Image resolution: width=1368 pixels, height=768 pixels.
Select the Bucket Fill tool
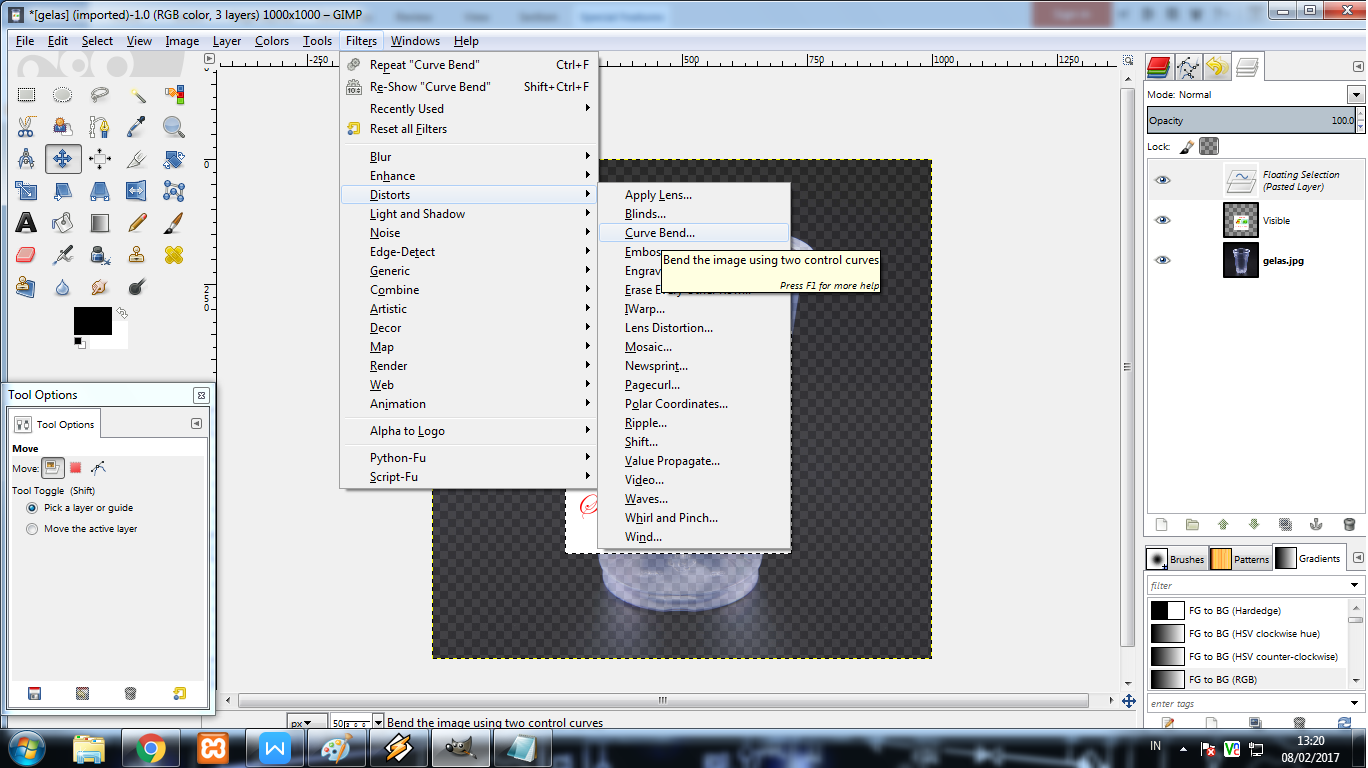click(x=63, y=222)
